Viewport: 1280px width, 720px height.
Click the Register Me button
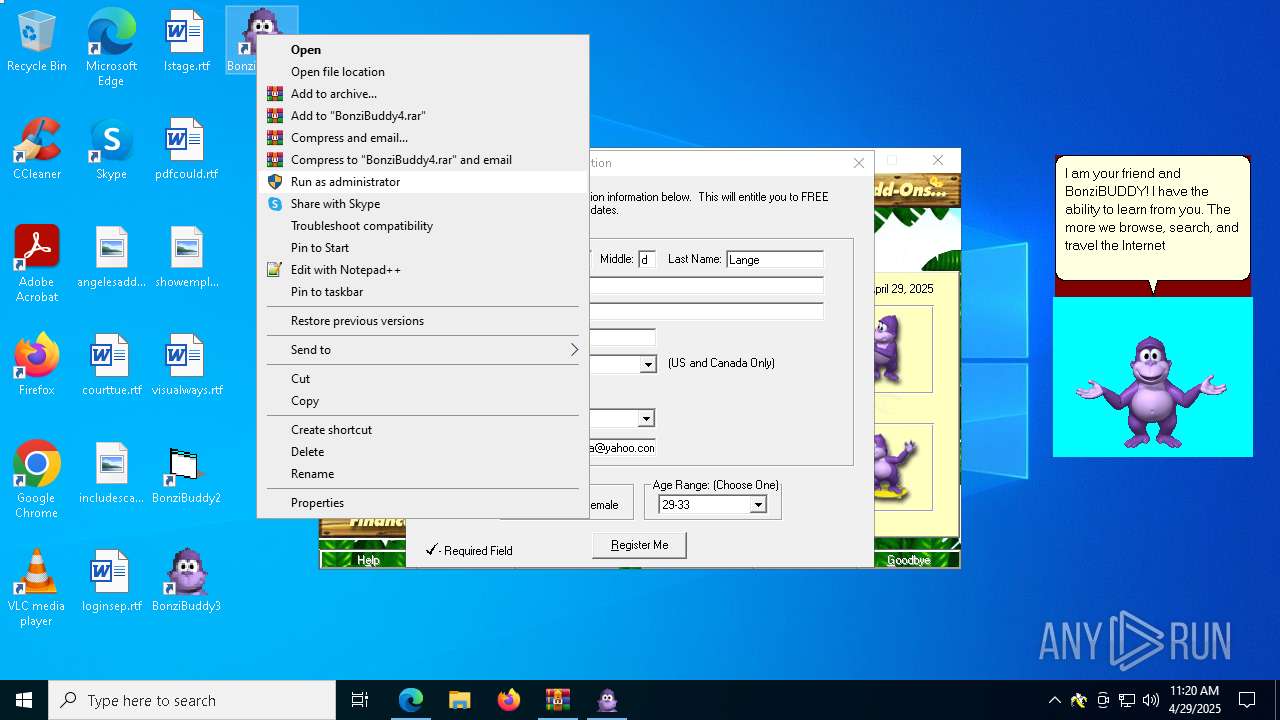click(639, 545)
